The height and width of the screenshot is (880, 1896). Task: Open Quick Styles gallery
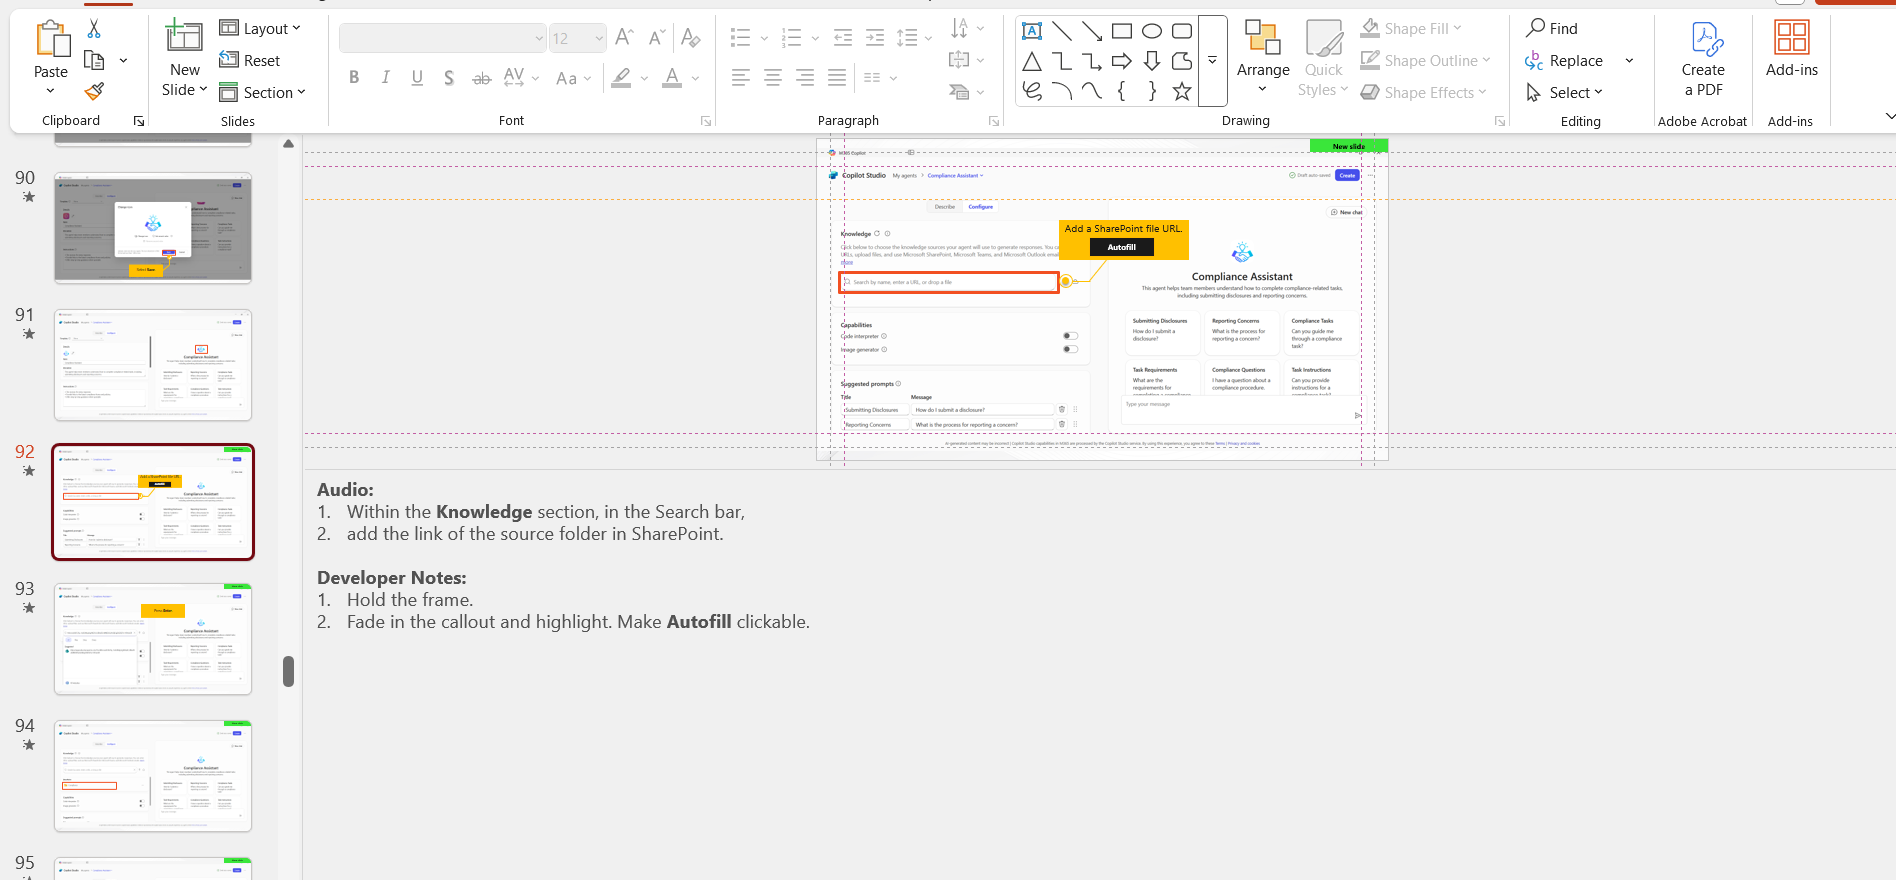(x=1323, y=59)
